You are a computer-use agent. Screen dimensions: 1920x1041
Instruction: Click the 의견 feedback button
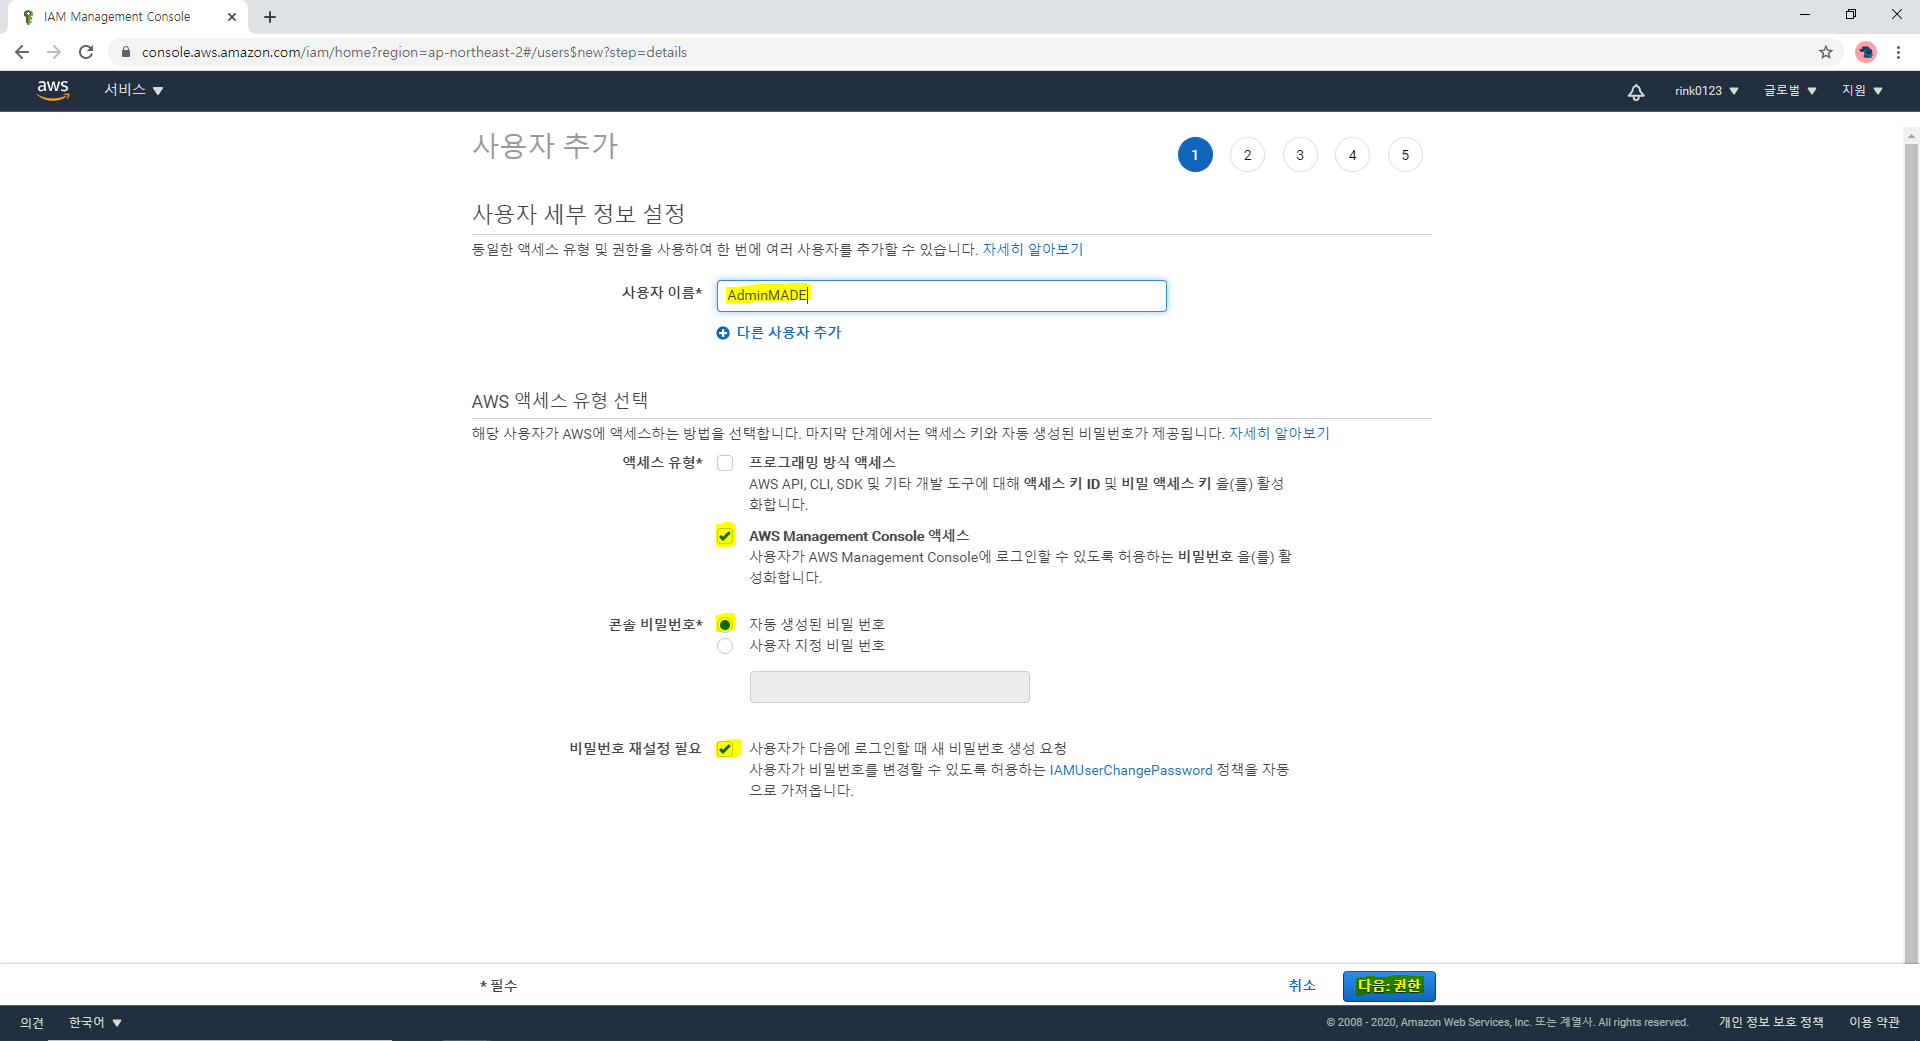click(32, 1022)
